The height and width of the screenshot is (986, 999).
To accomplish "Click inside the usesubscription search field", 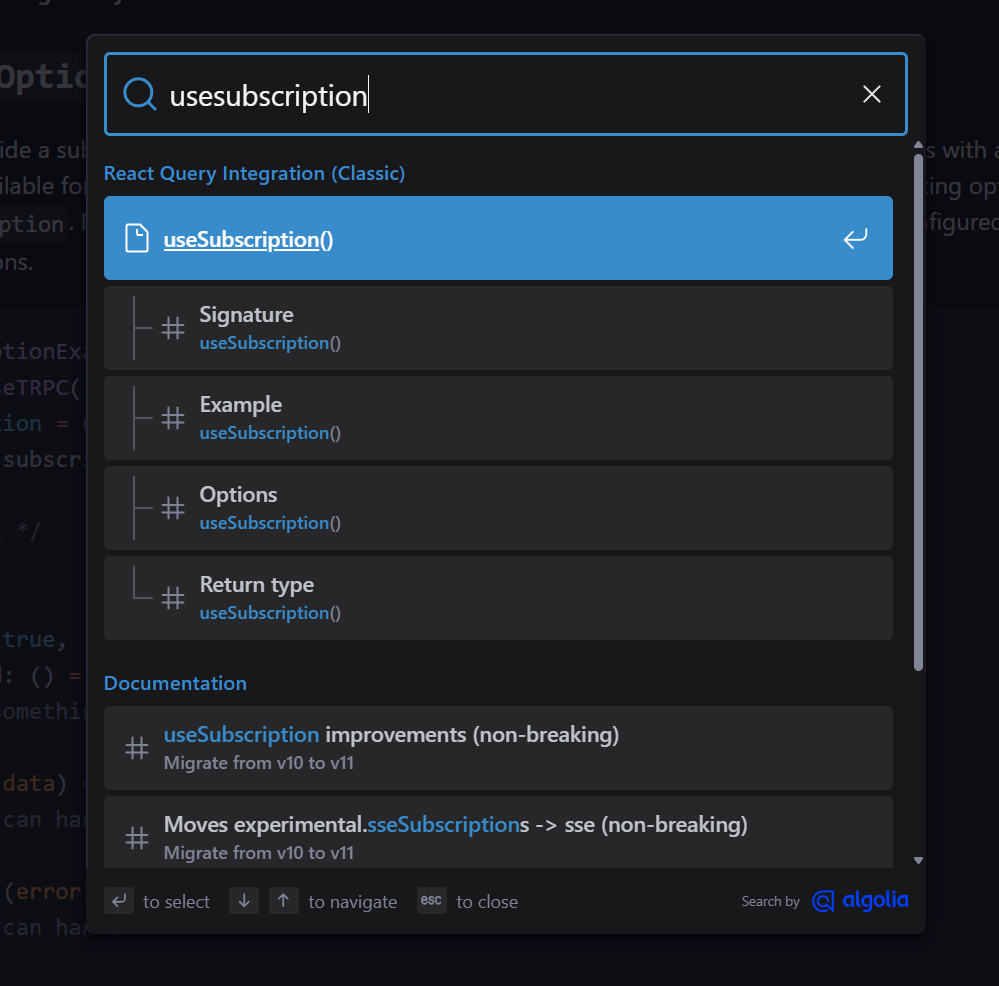I will click(x=500, y=95).
